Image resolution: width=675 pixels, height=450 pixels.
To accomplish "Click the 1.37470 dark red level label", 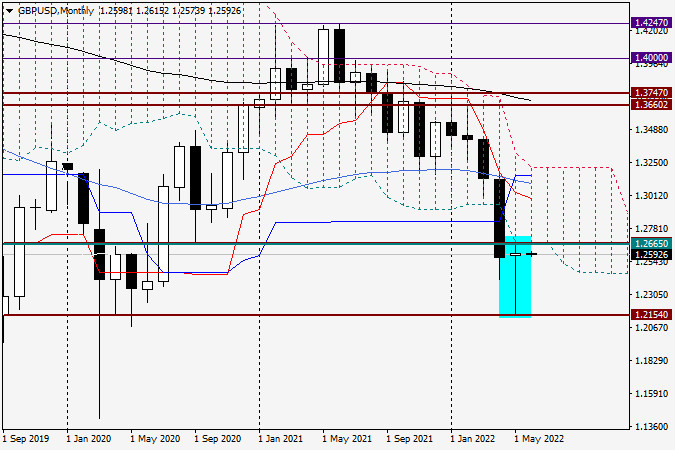I will point(652,93).
